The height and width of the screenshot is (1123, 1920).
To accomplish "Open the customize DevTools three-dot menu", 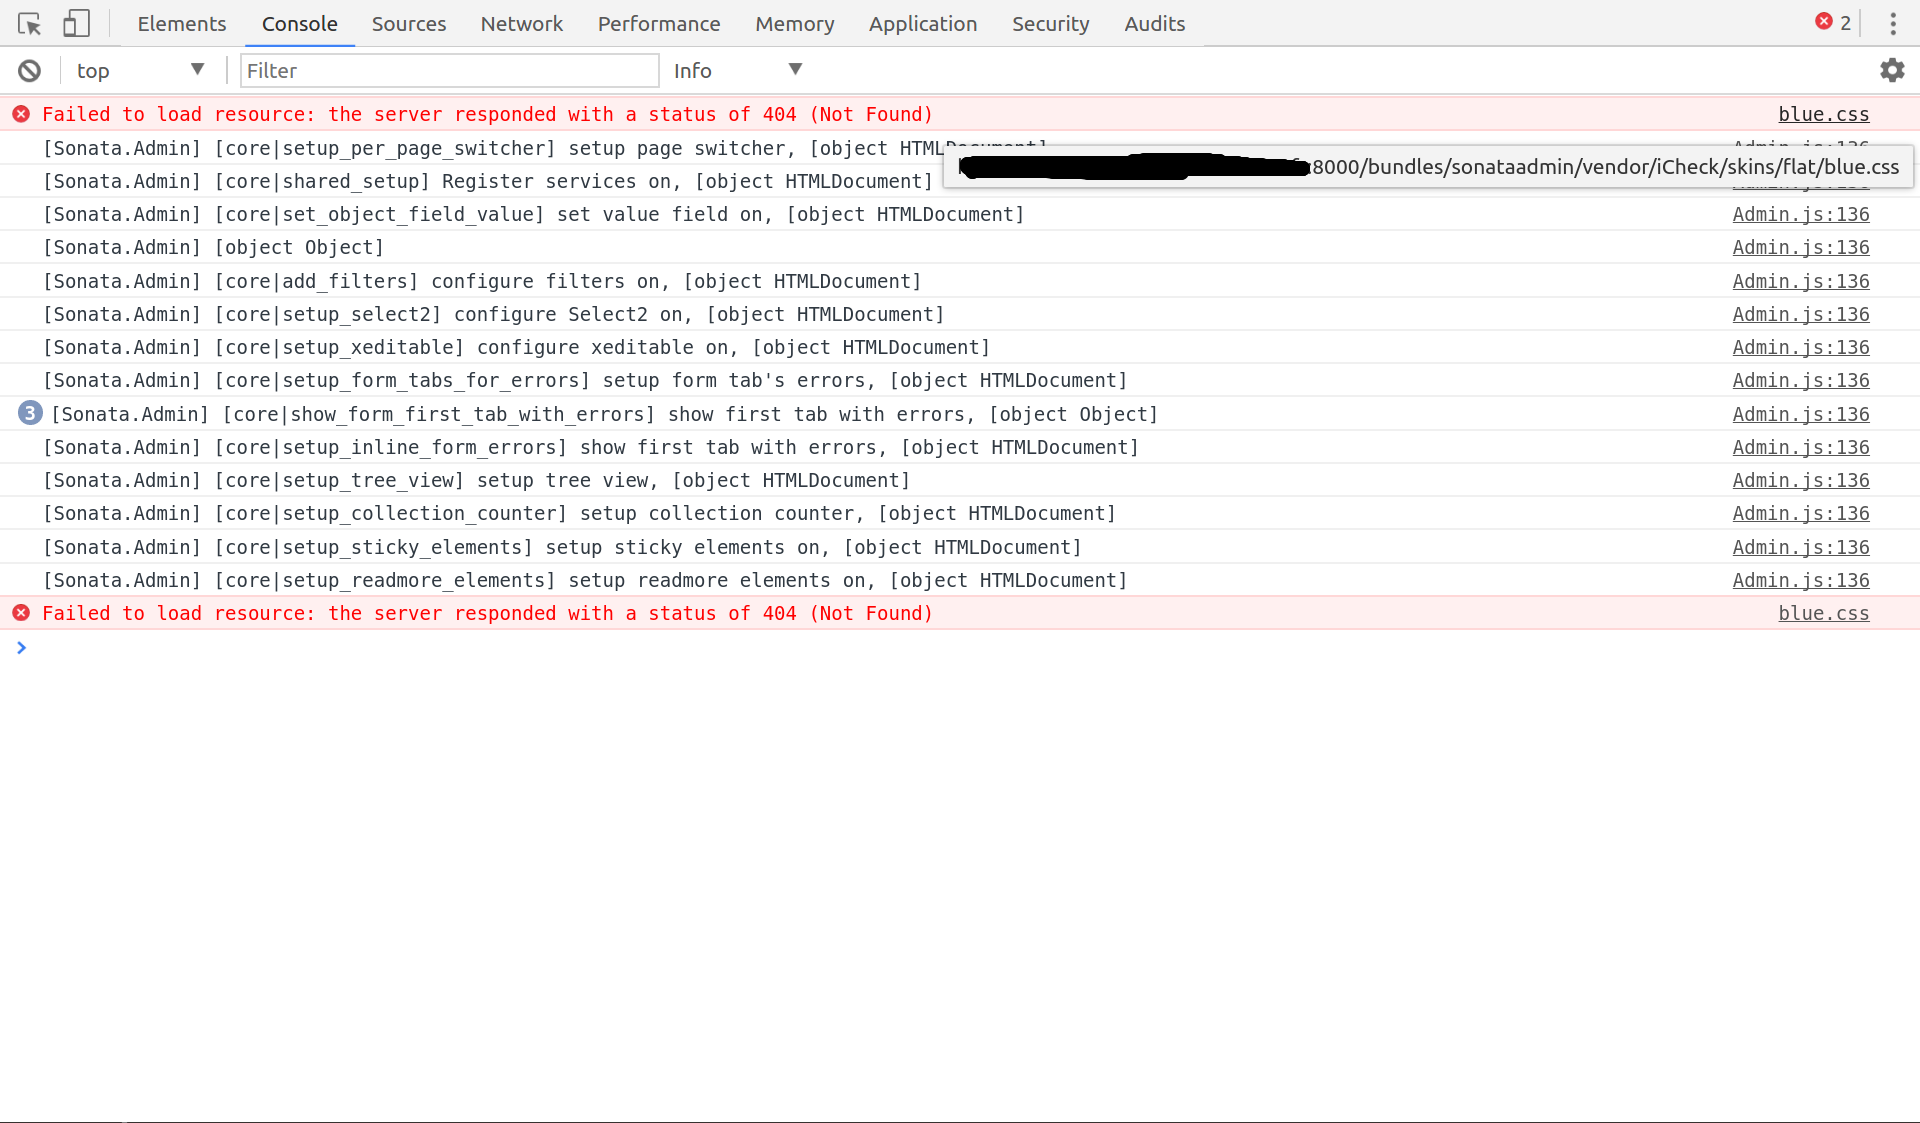I will [1893, 23].
